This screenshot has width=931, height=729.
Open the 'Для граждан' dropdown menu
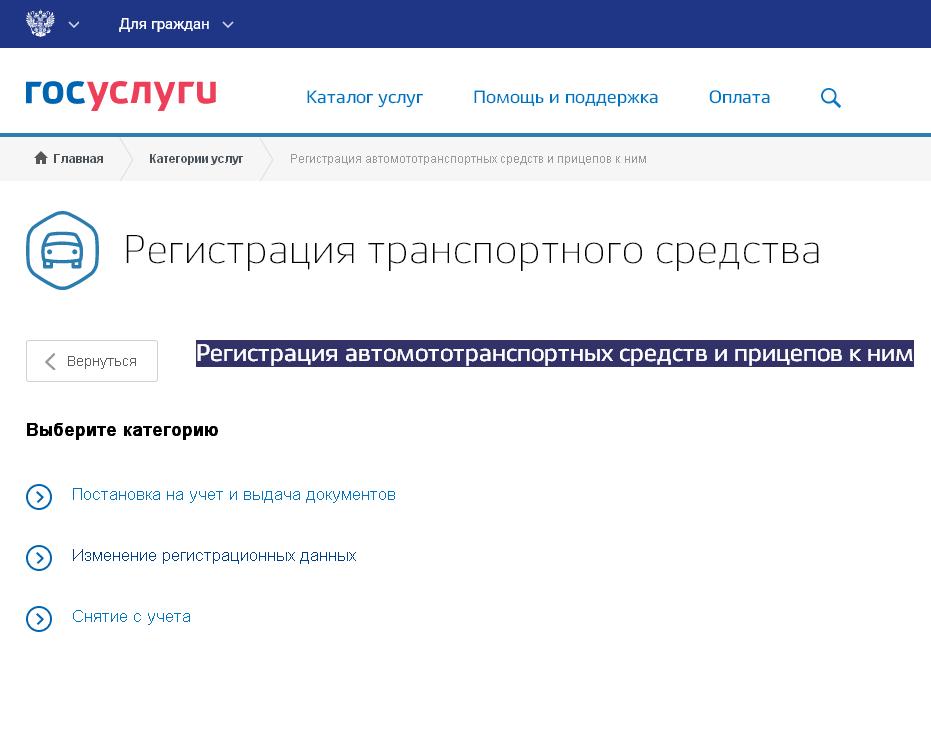coord(164,24)
